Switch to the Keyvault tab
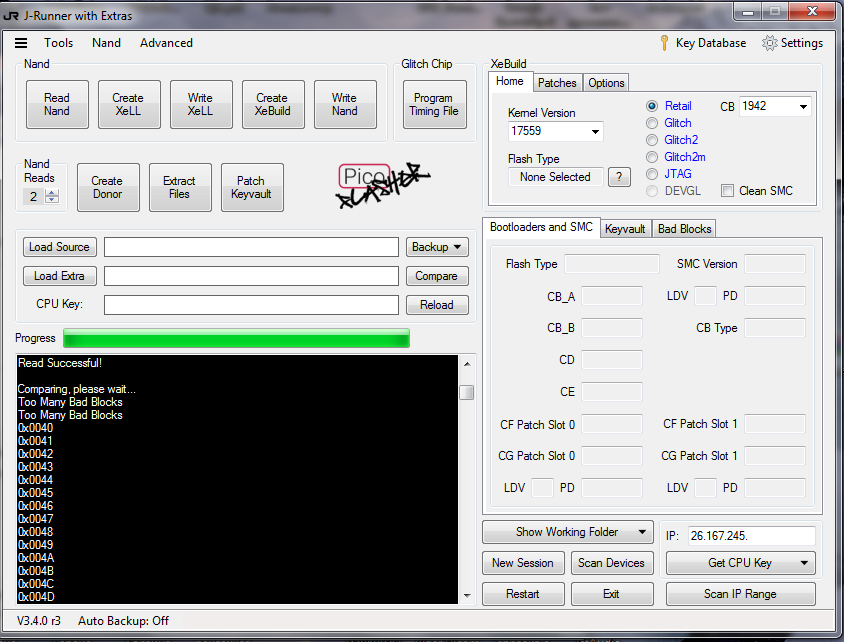The image size is (844, 642). tap(625, 229)
